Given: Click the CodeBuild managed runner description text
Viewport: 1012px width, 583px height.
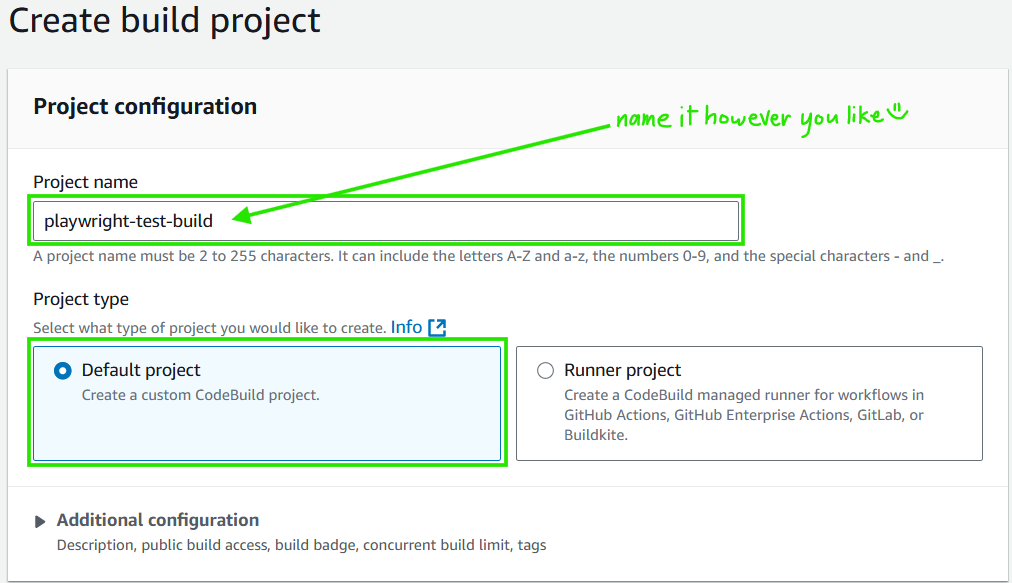Looking at the screenshot, I should click(x=744, y=414).
